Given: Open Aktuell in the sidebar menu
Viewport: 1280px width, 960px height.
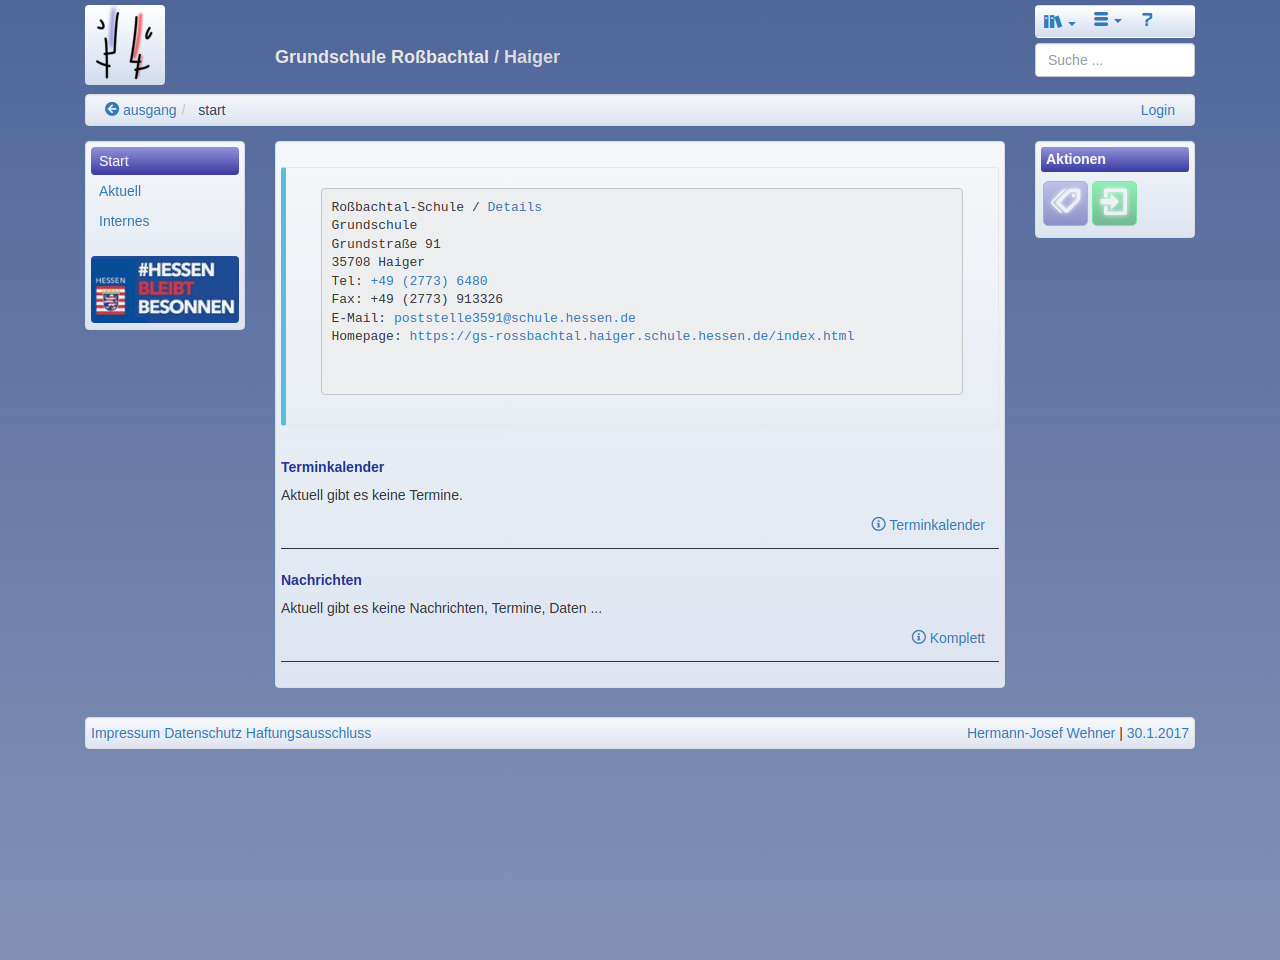Looking at the screenshot, I should 120,191.
